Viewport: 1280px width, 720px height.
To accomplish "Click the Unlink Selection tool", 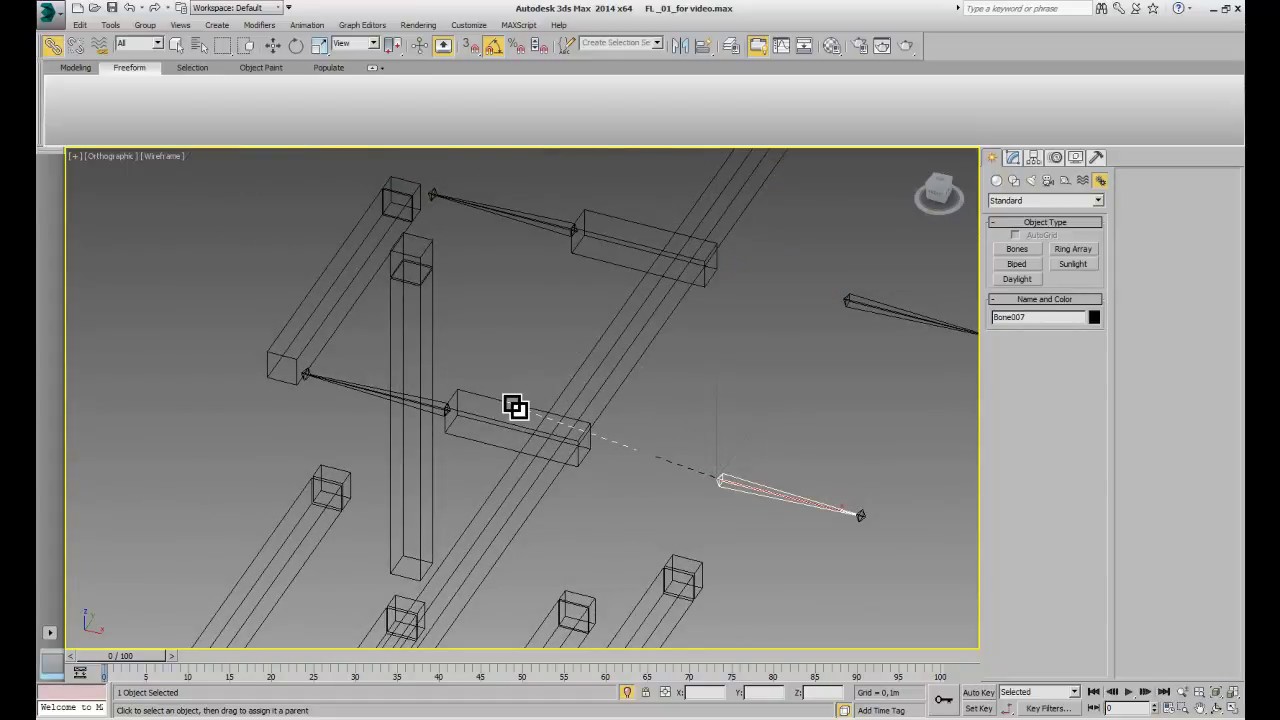I will [x=76, y=46].
